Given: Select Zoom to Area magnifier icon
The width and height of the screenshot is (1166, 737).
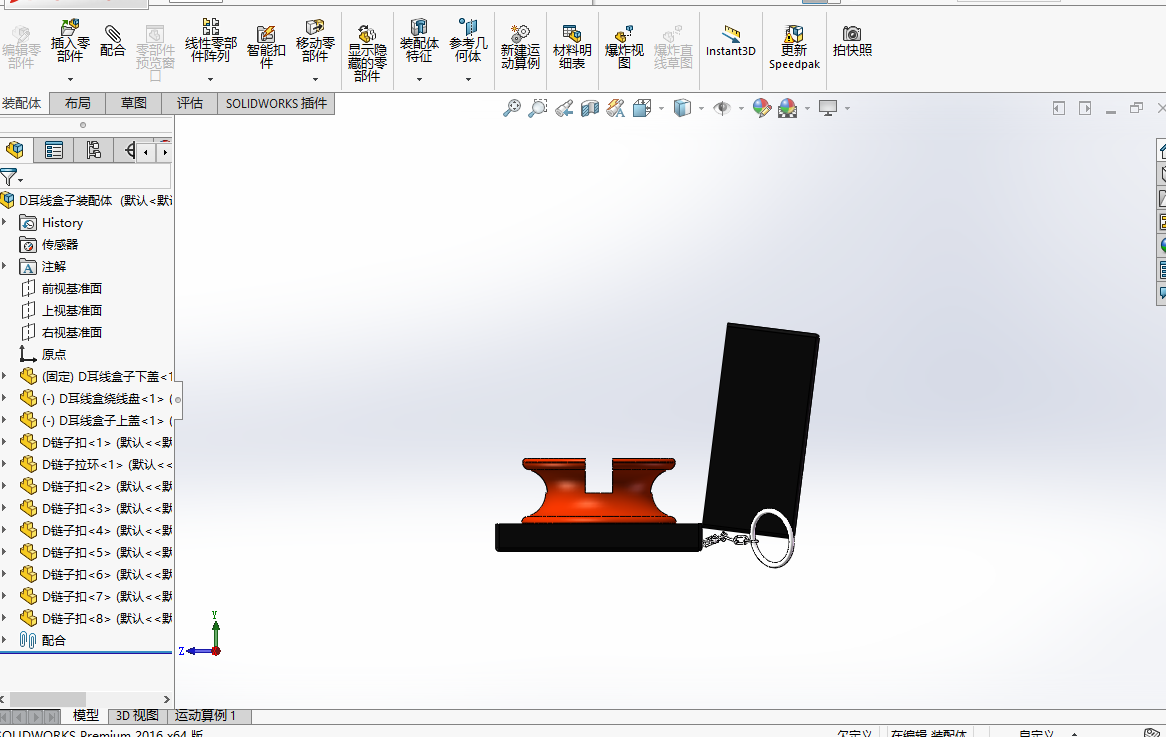Looking at the screenshot, I should 538,109.
